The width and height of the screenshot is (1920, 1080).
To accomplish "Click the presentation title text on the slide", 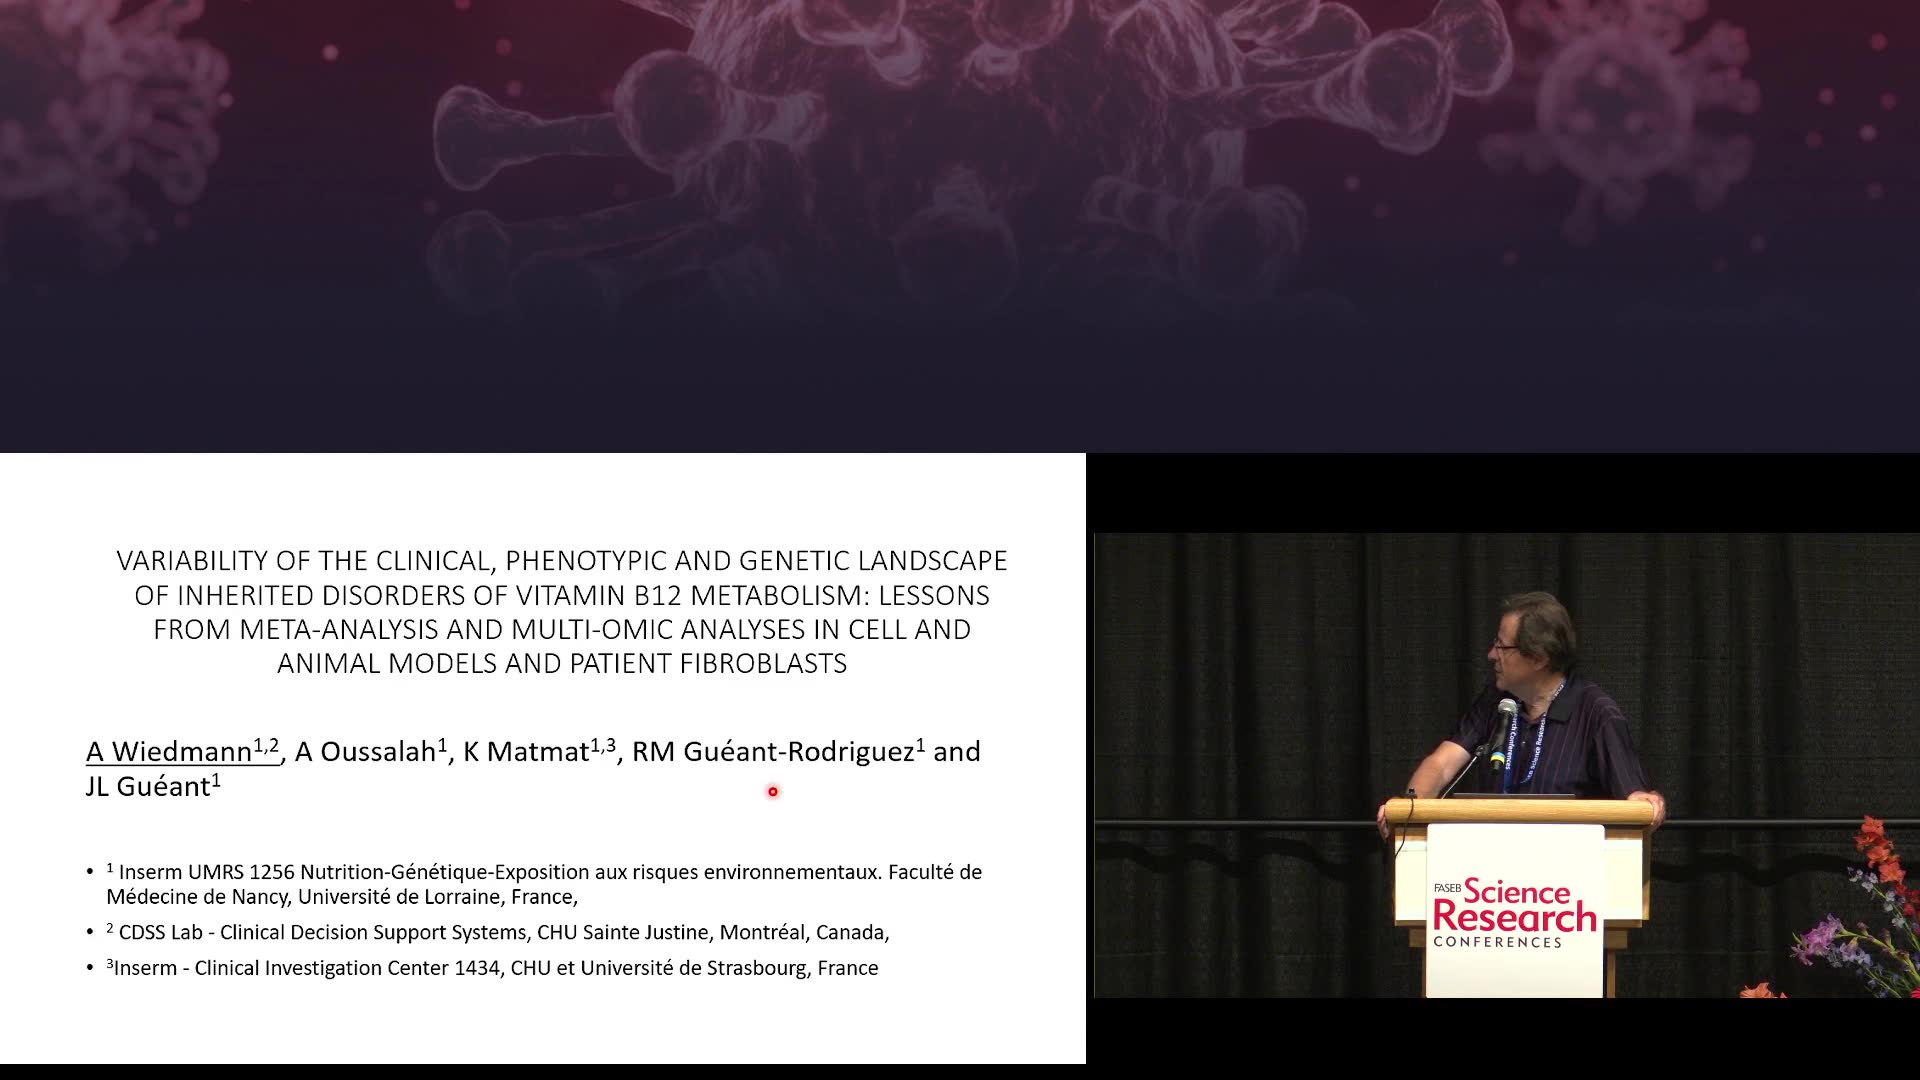I will pos(562,611).
